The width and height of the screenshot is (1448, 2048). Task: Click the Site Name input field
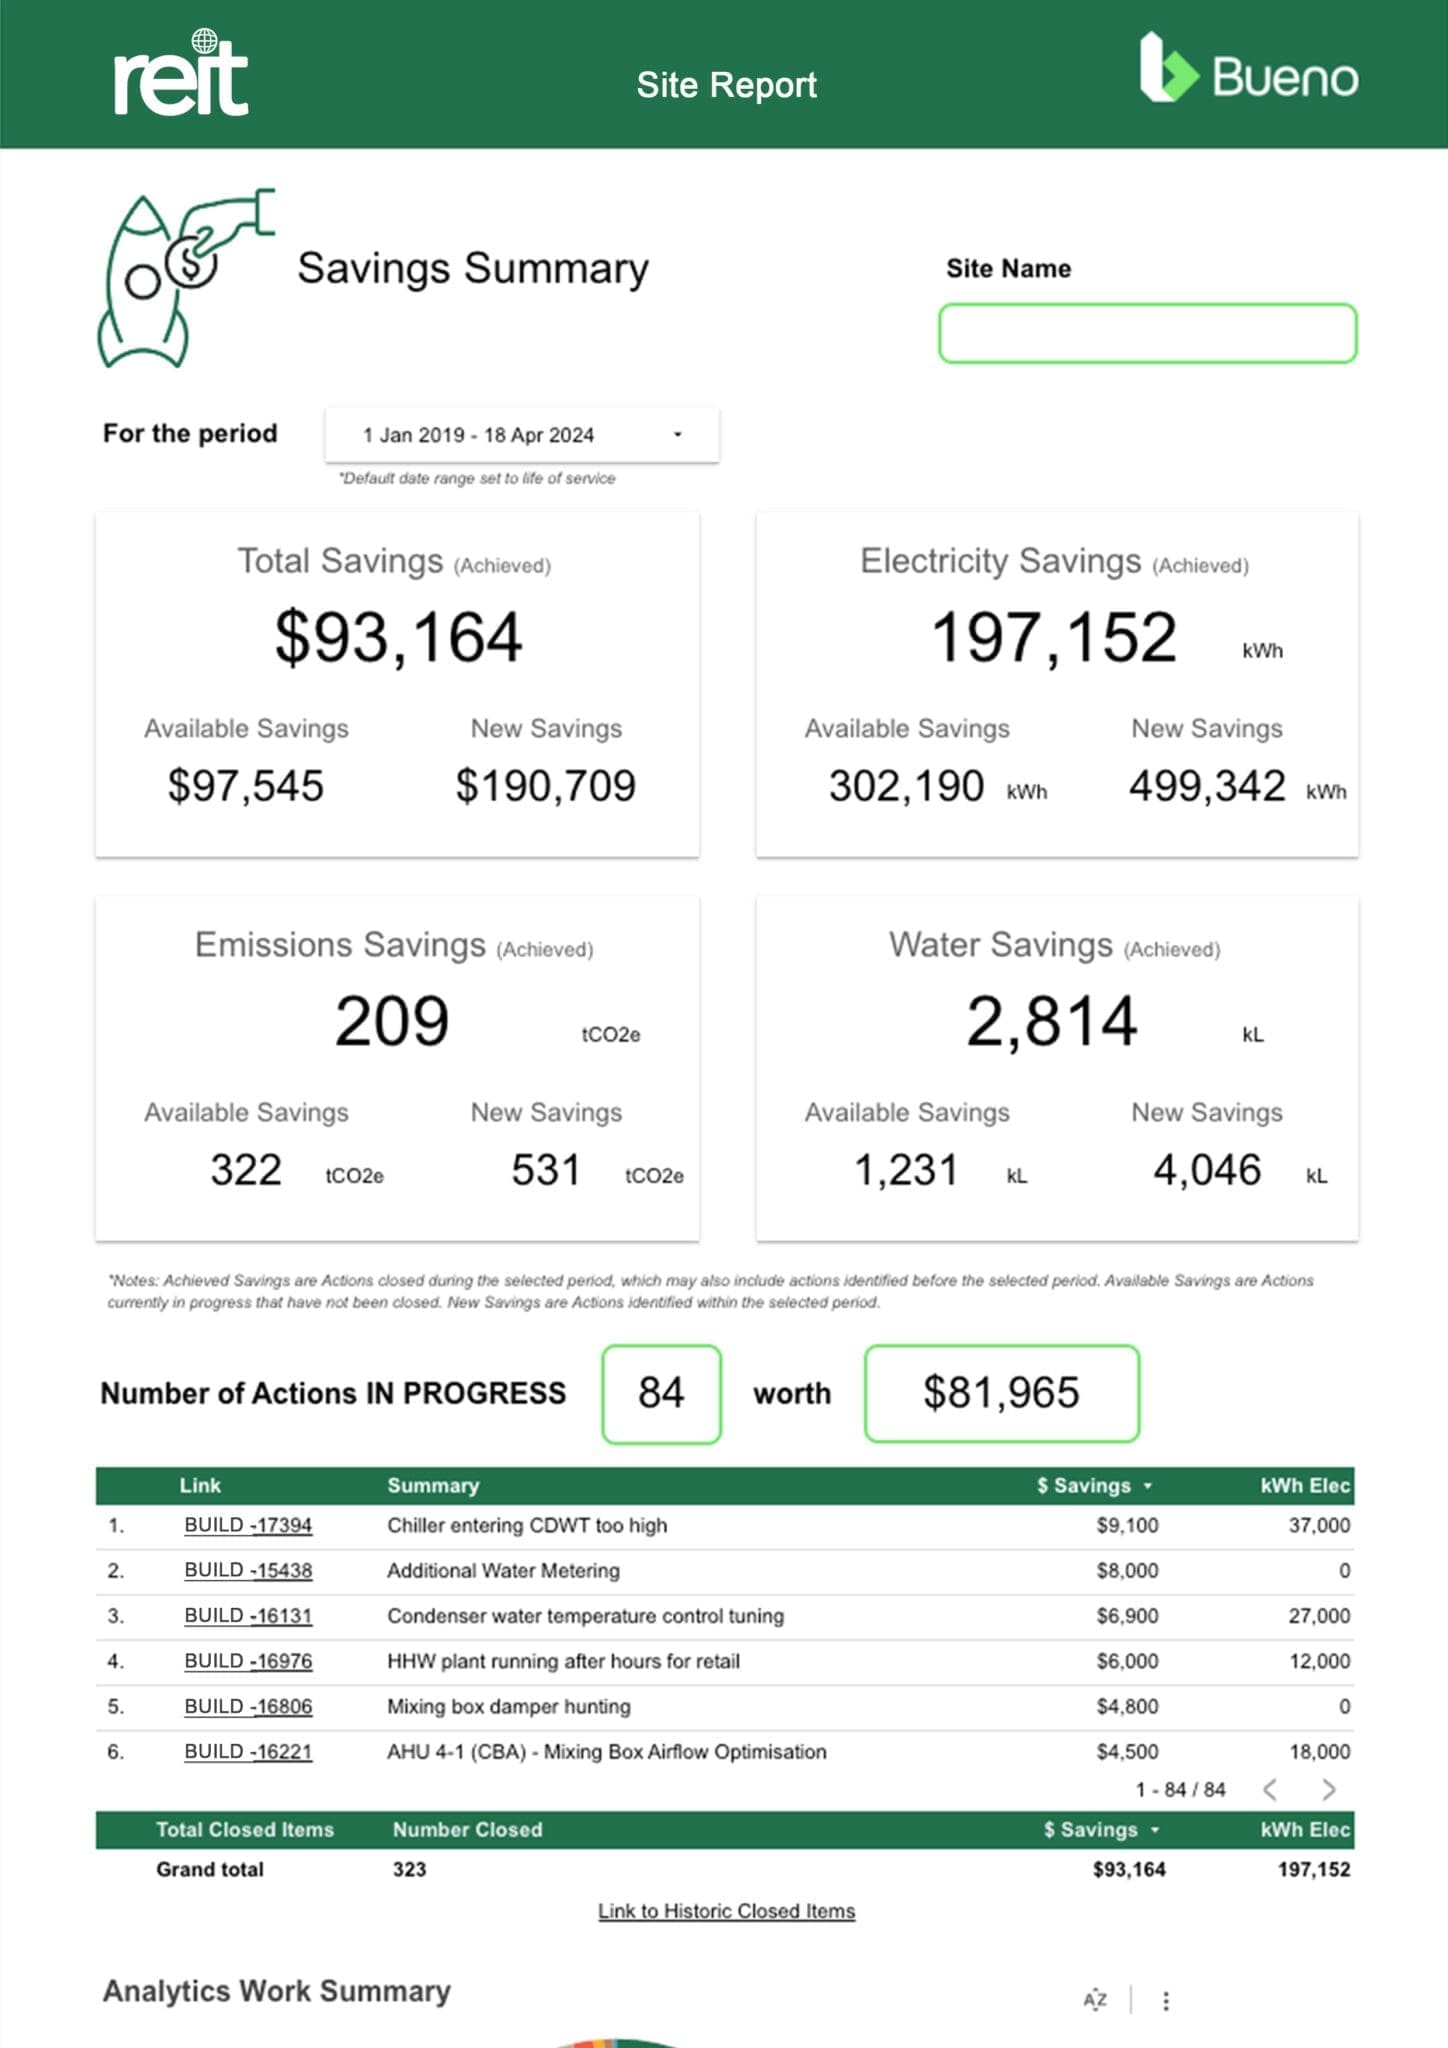tap(1147, 334)
